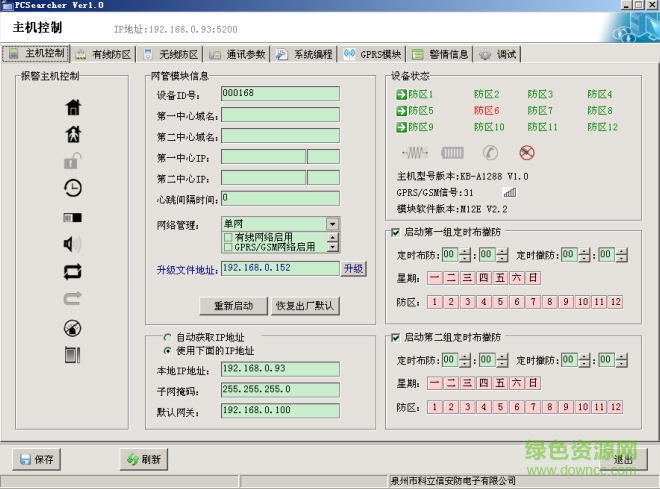This screenshot has width=660, height=489.
Task: Open the 网络管理 dropdown list
Action: (332, 224)
